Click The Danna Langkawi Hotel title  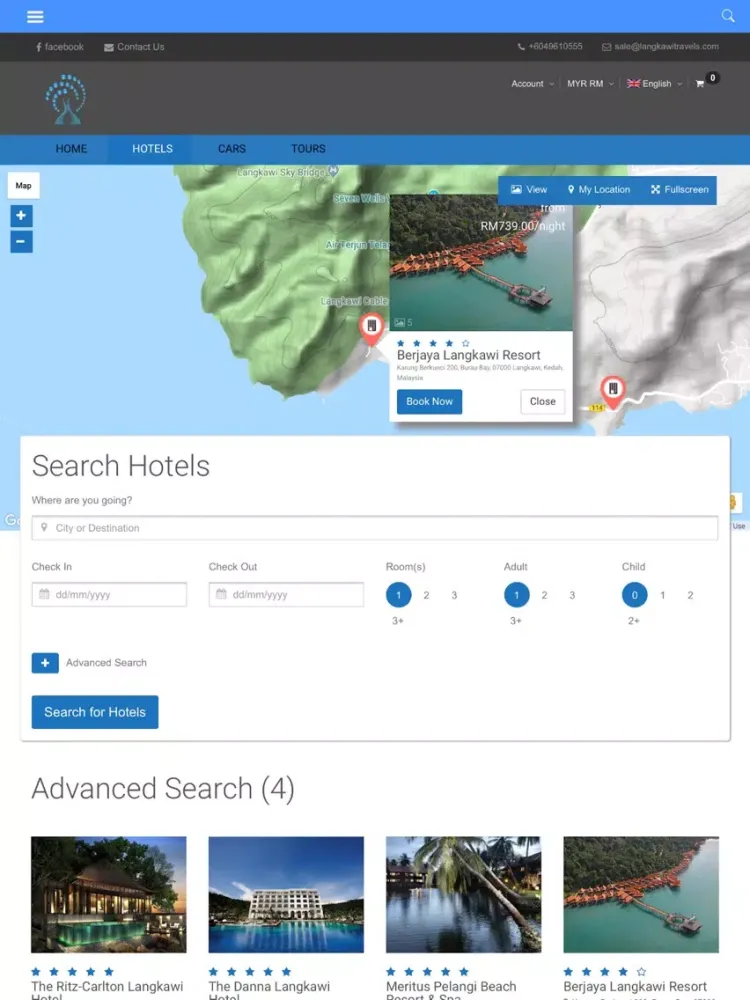pos(269,990)
